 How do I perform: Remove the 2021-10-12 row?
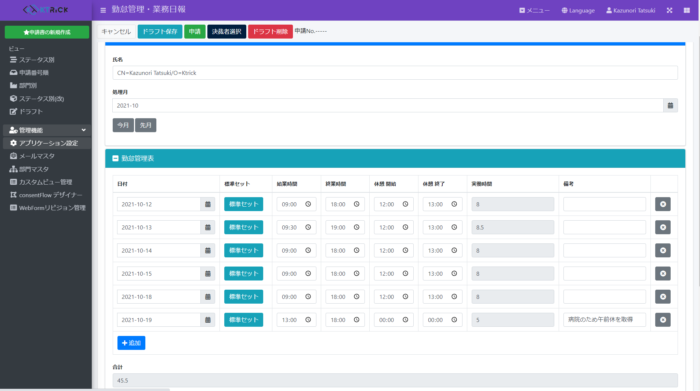coord(663,204)
